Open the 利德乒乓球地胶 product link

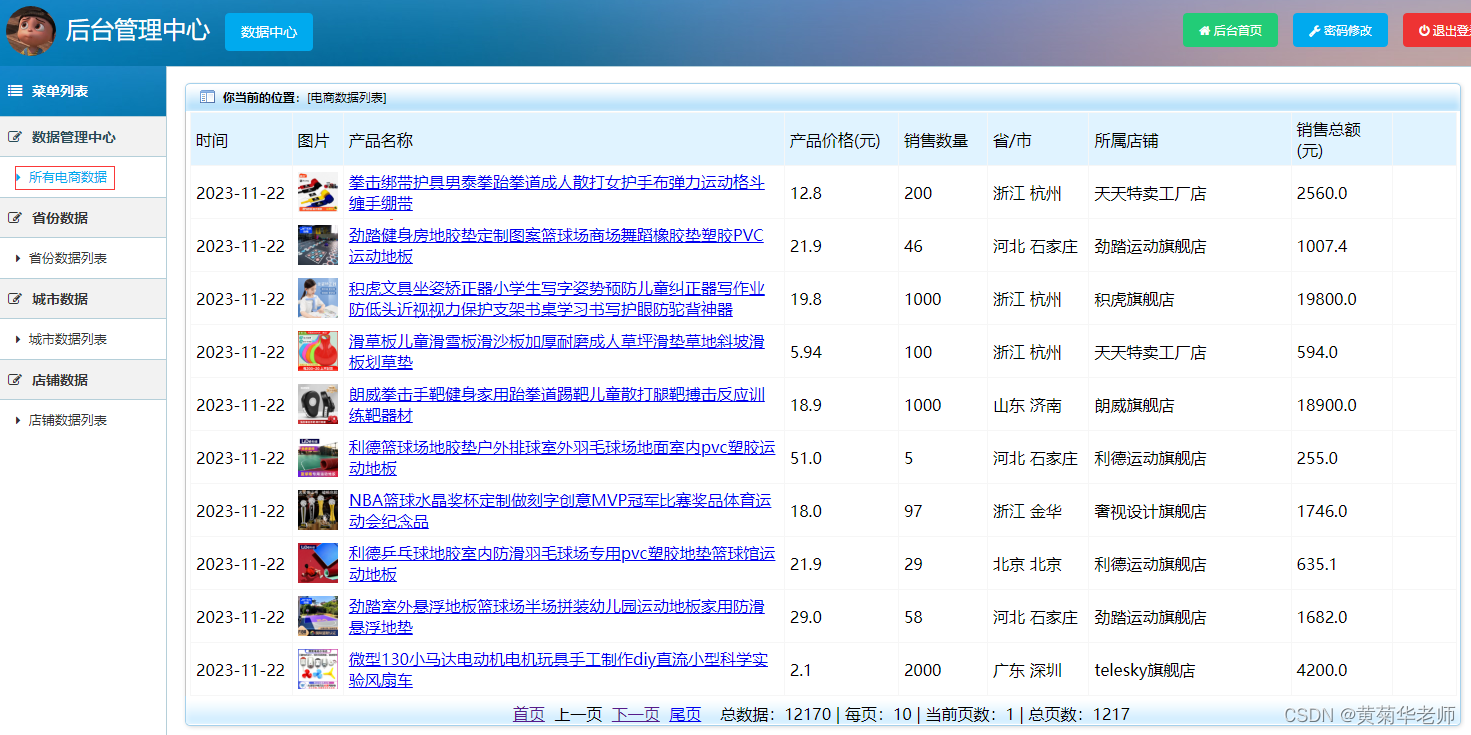click(x=561, y=564)
